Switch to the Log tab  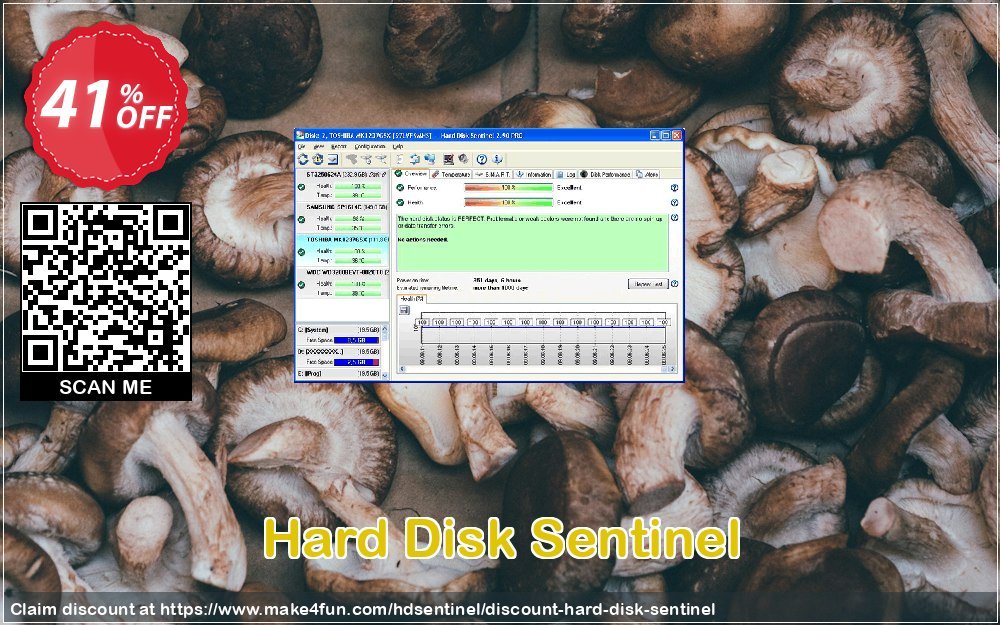click(566, 174)
